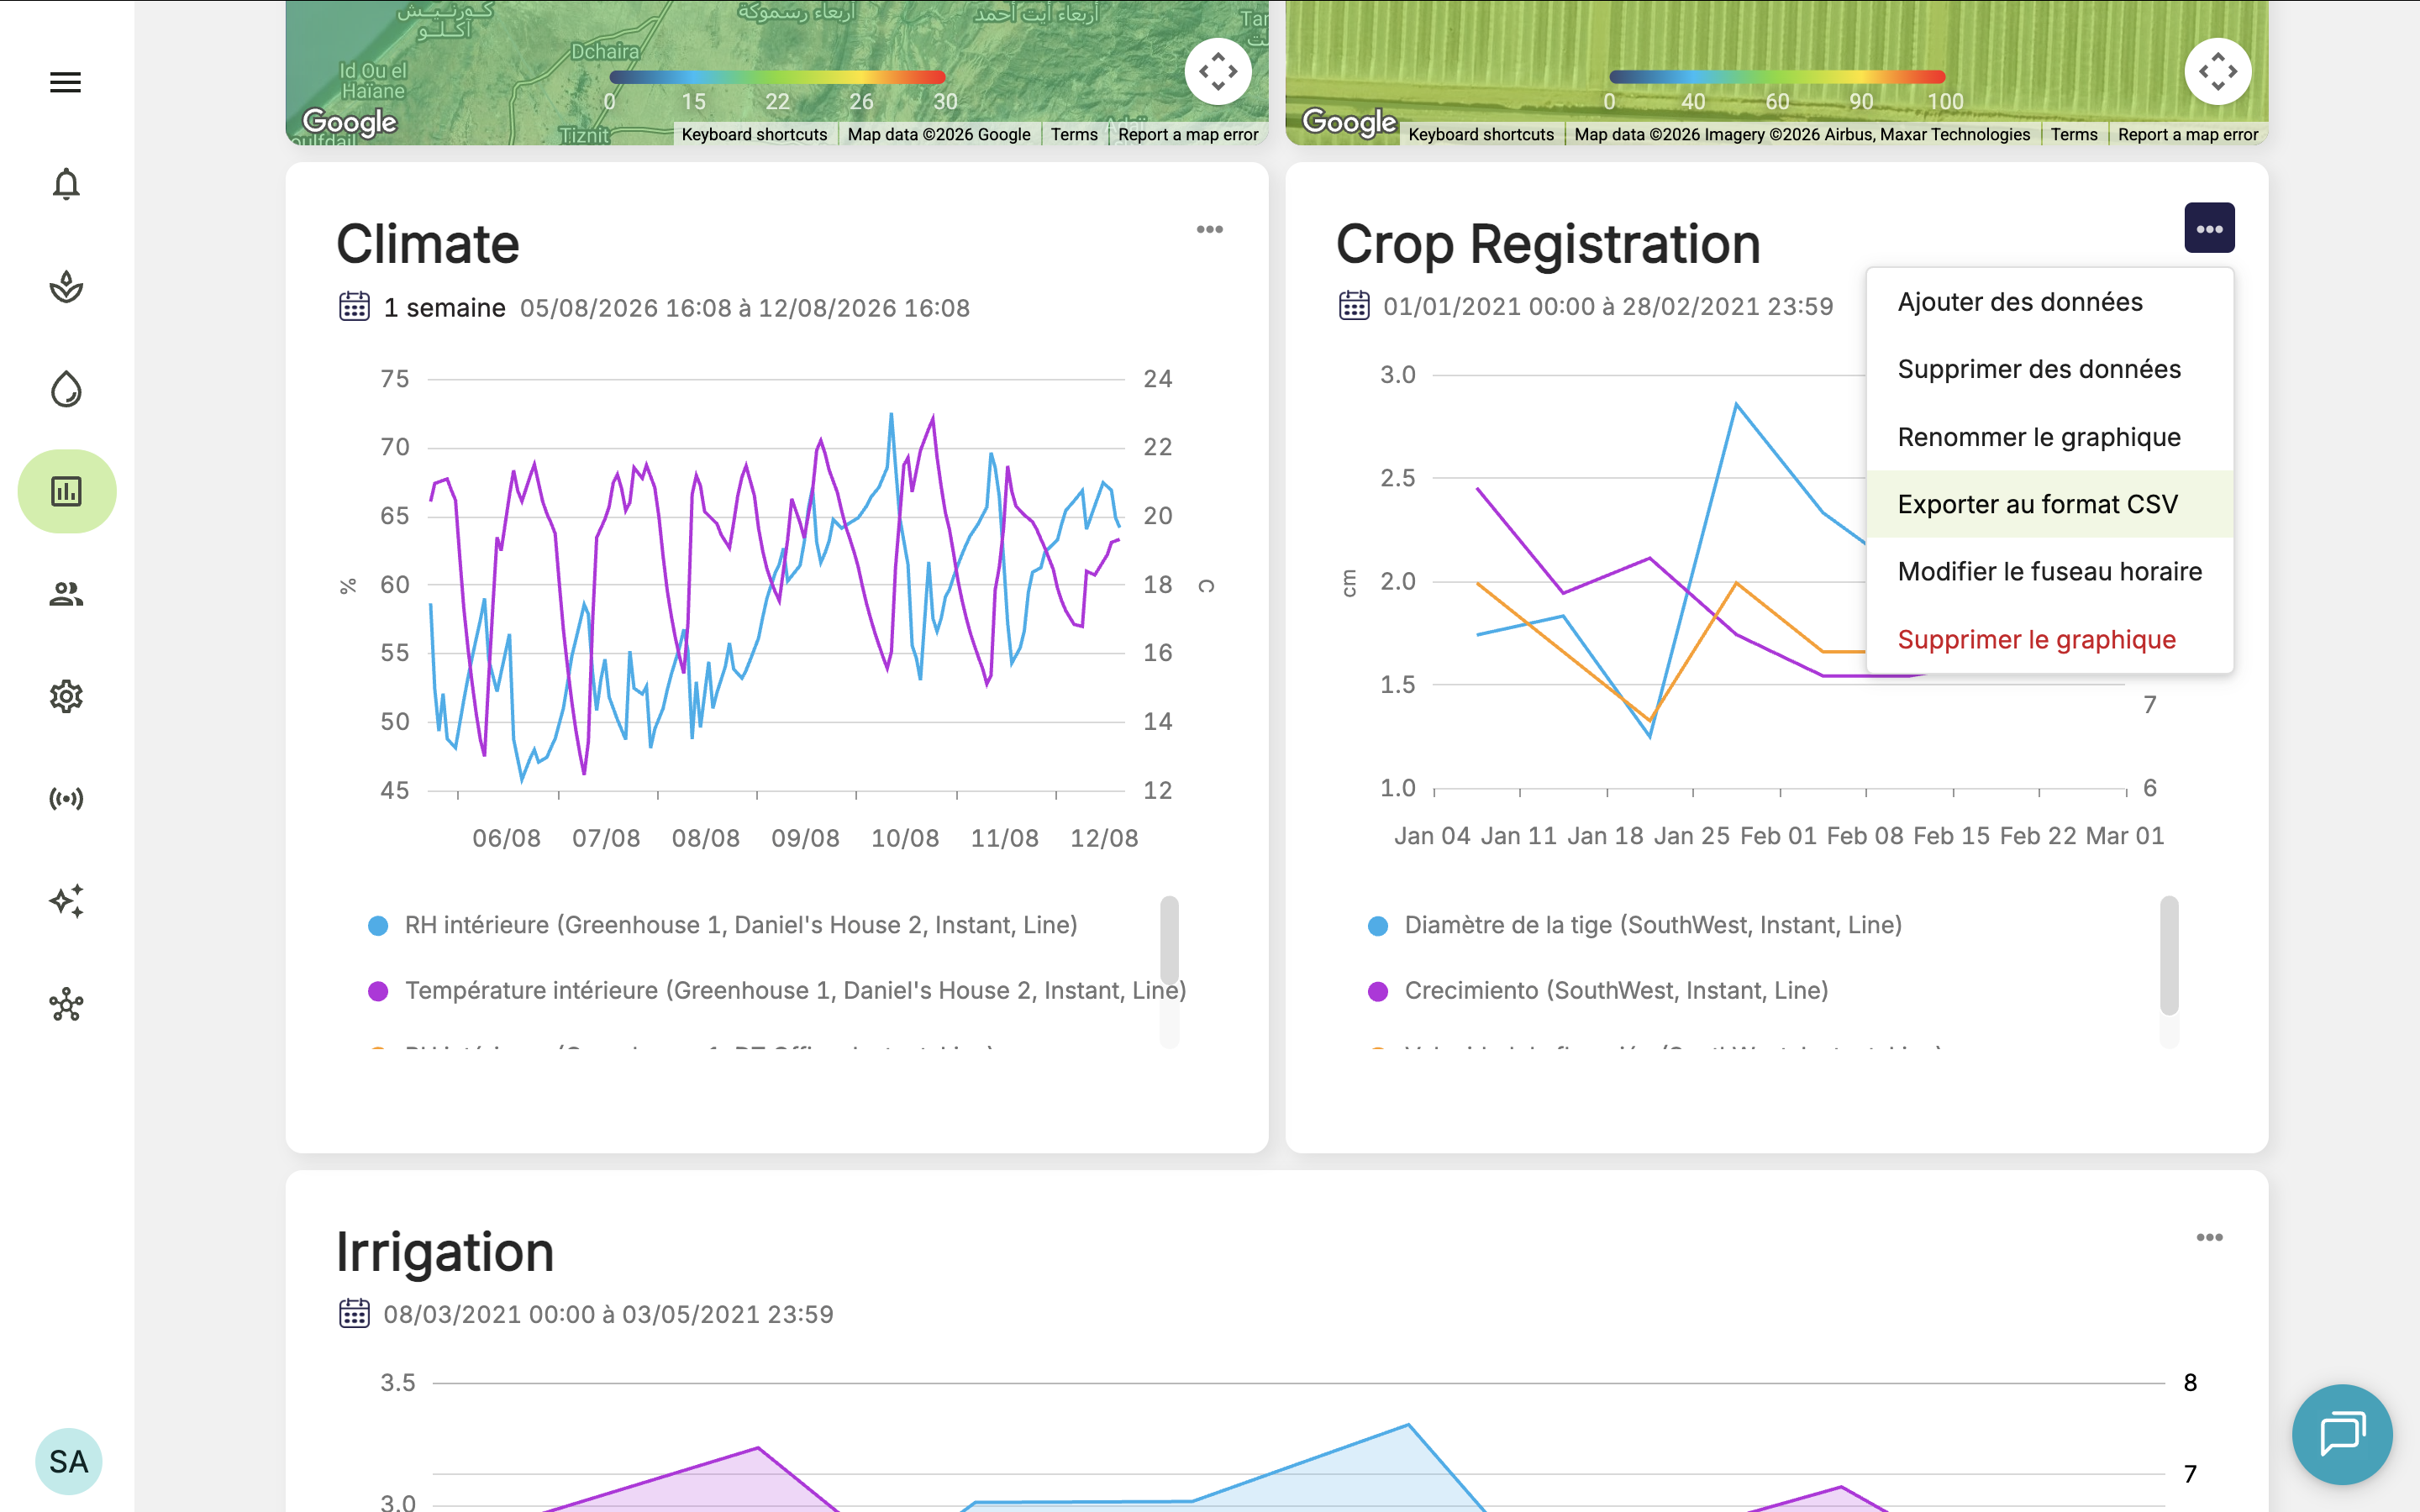
Task: Toggle Diamètre de la tige series
Action: [1635, 925]
